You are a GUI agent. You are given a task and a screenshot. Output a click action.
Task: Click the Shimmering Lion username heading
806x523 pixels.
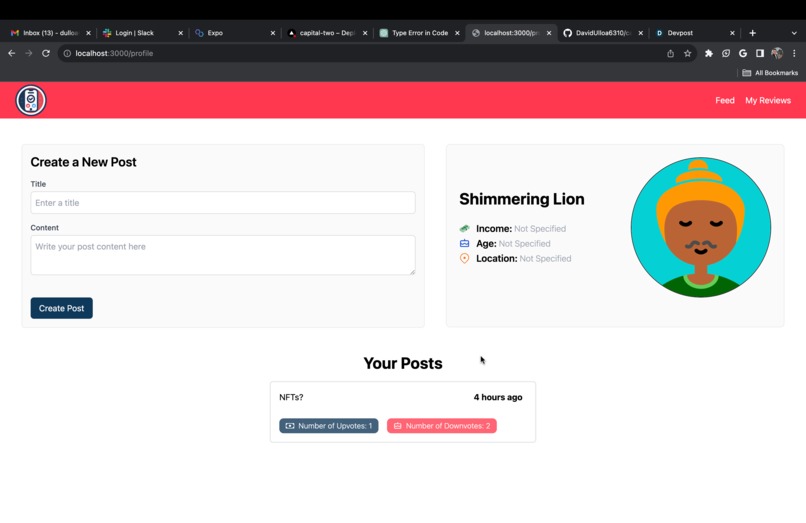522,199
